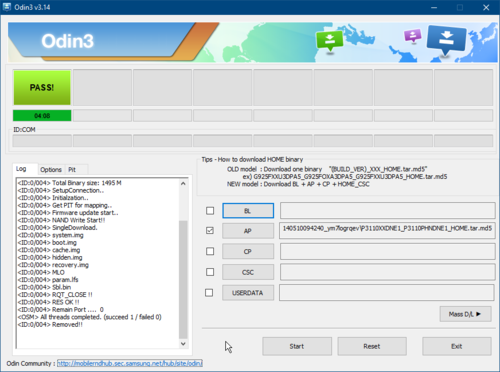Viewport: 500px width, 372px height.
Task: Click log line 'hidden.img'
Action: (x=50, y=257)
